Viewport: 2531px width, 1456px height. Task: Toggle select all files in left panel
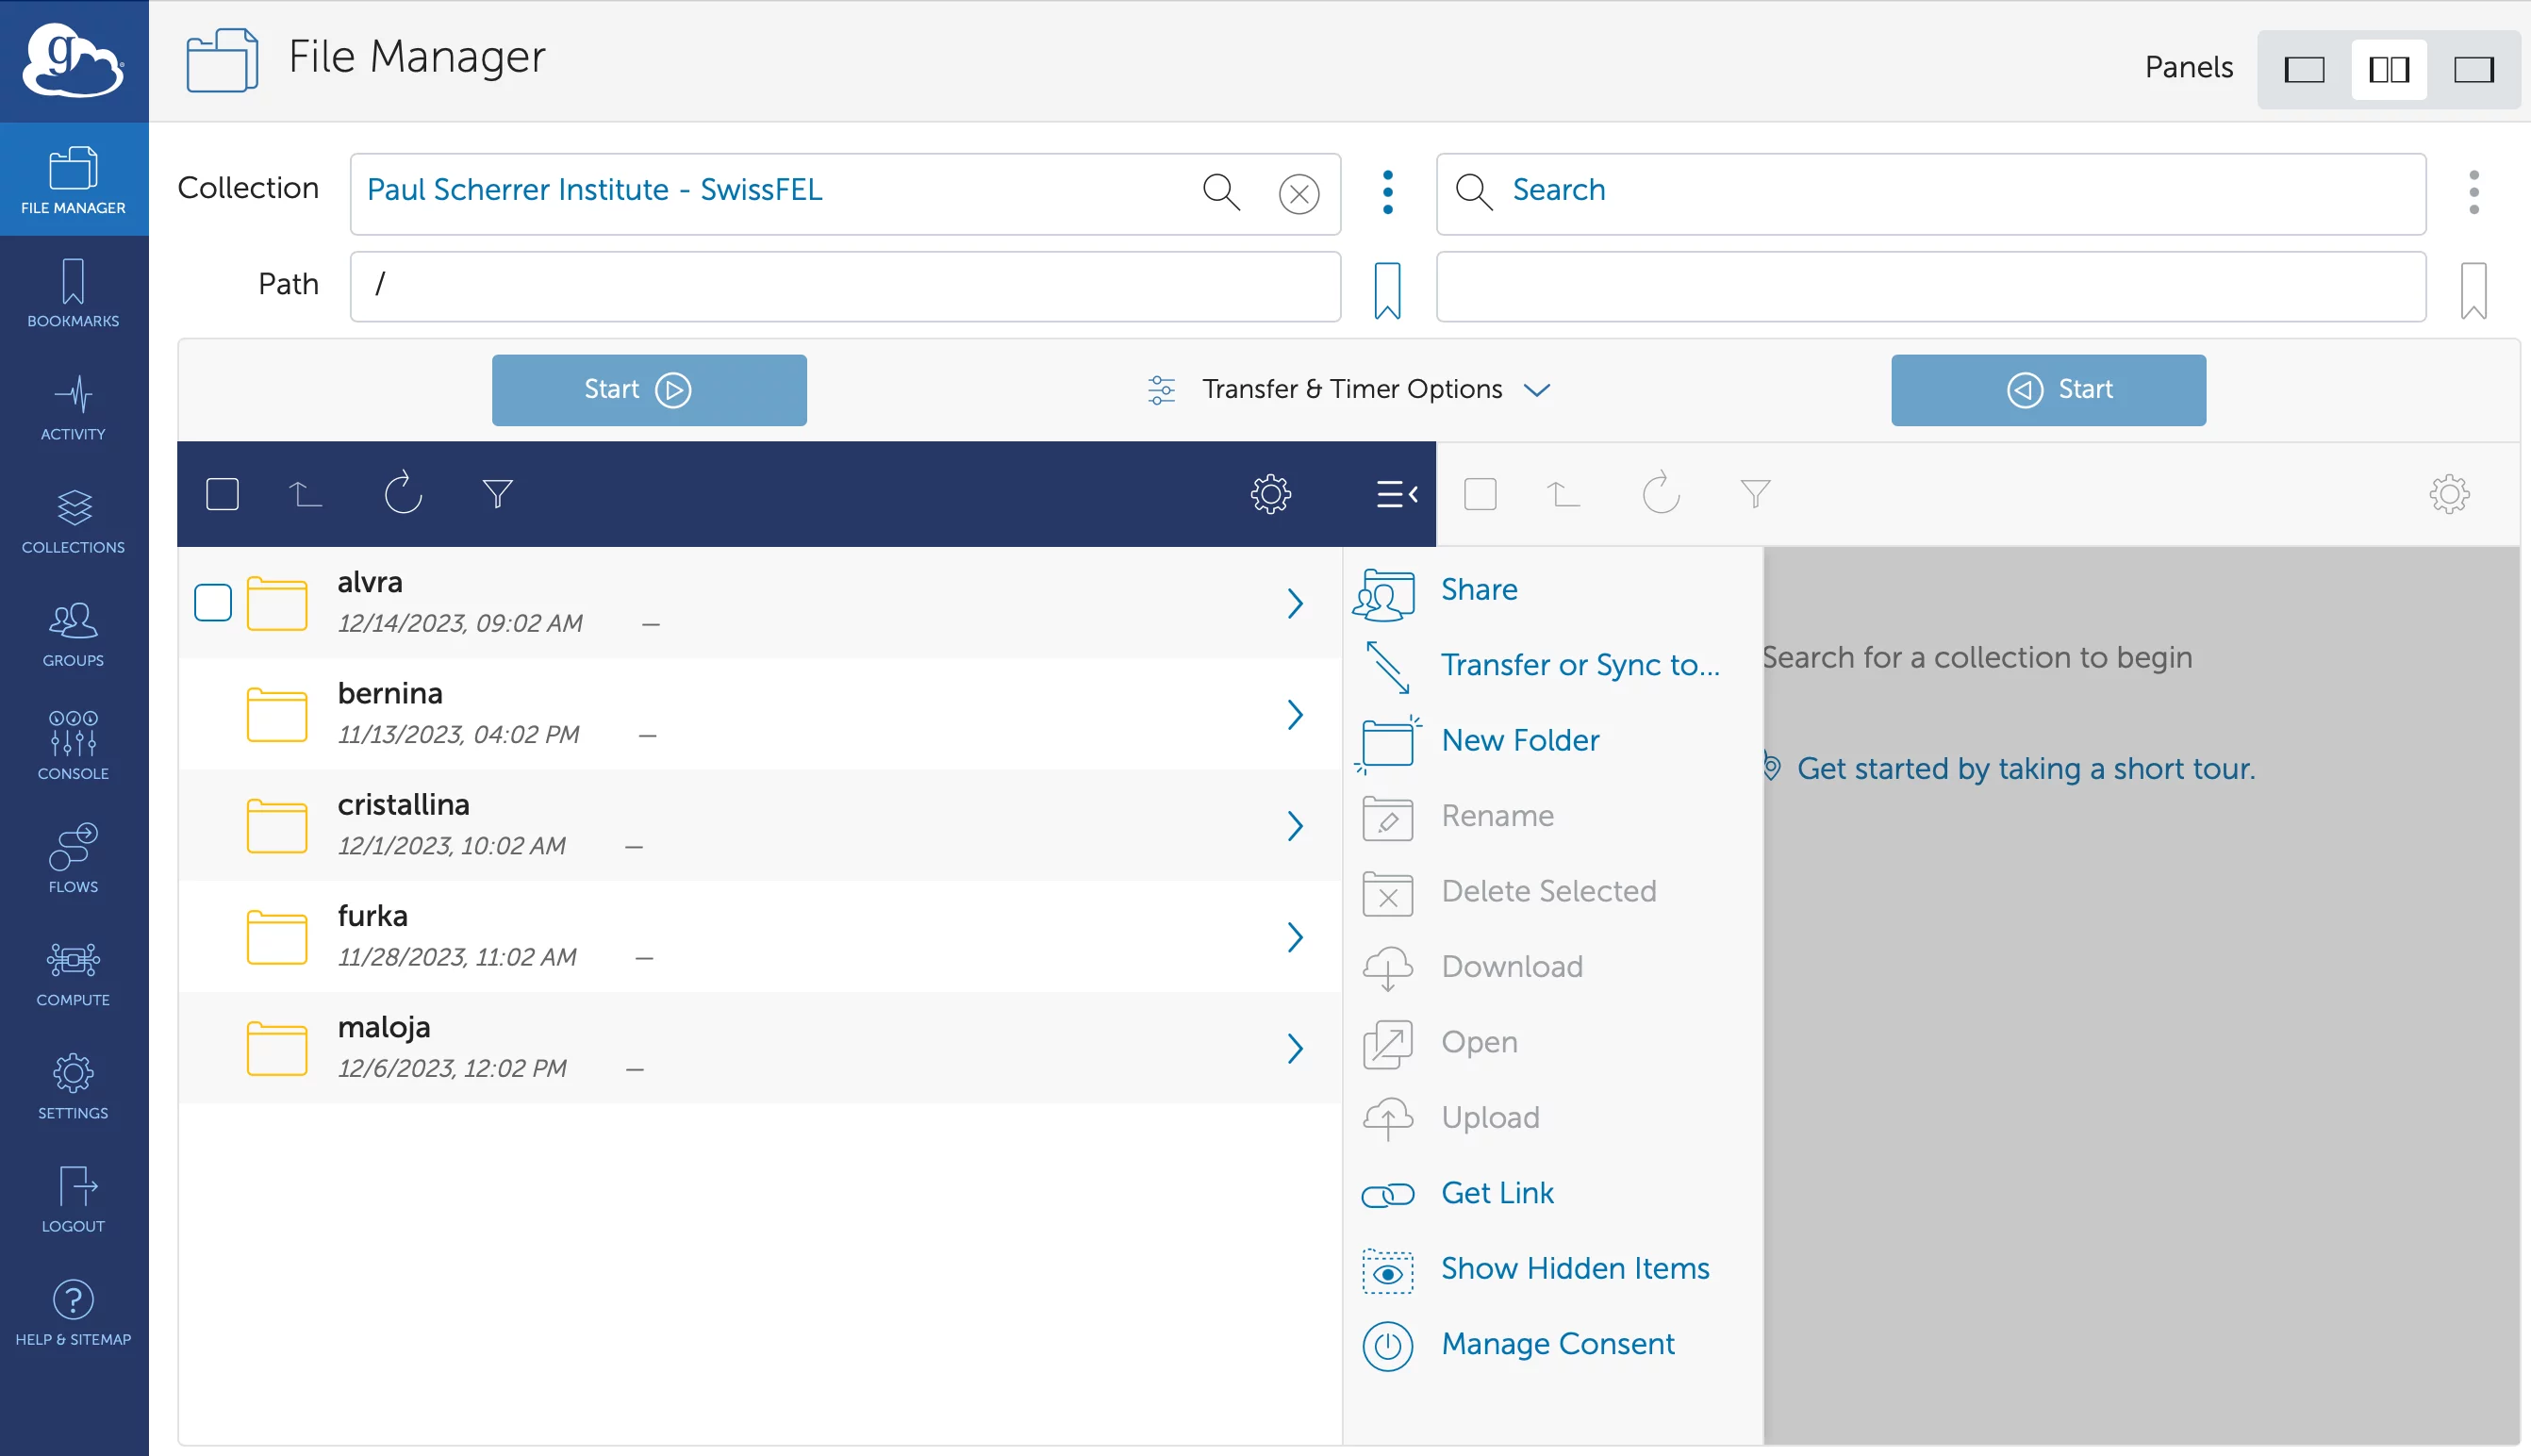223,493
